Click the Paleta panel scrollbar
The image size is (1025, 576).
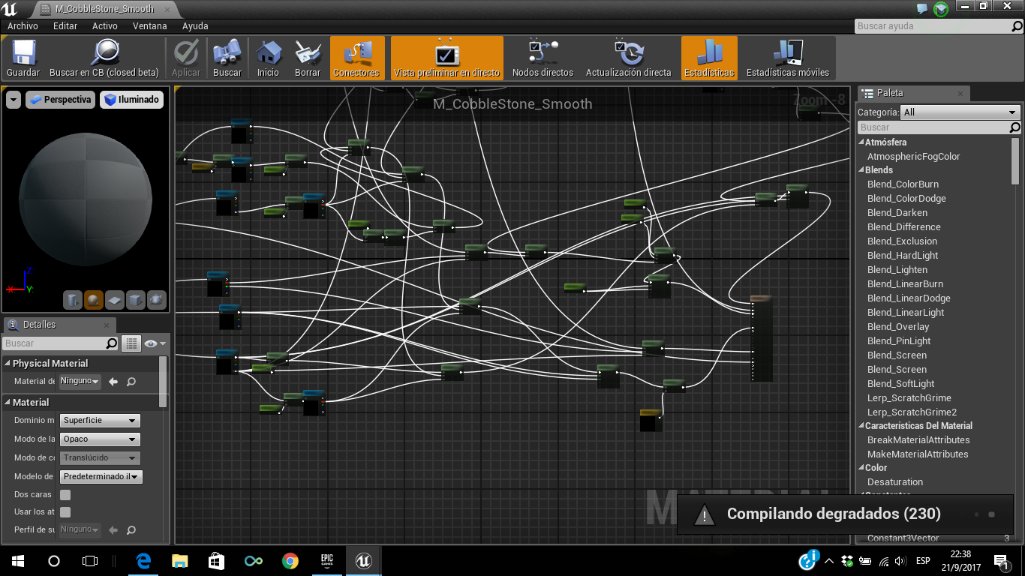(1015, 160)
